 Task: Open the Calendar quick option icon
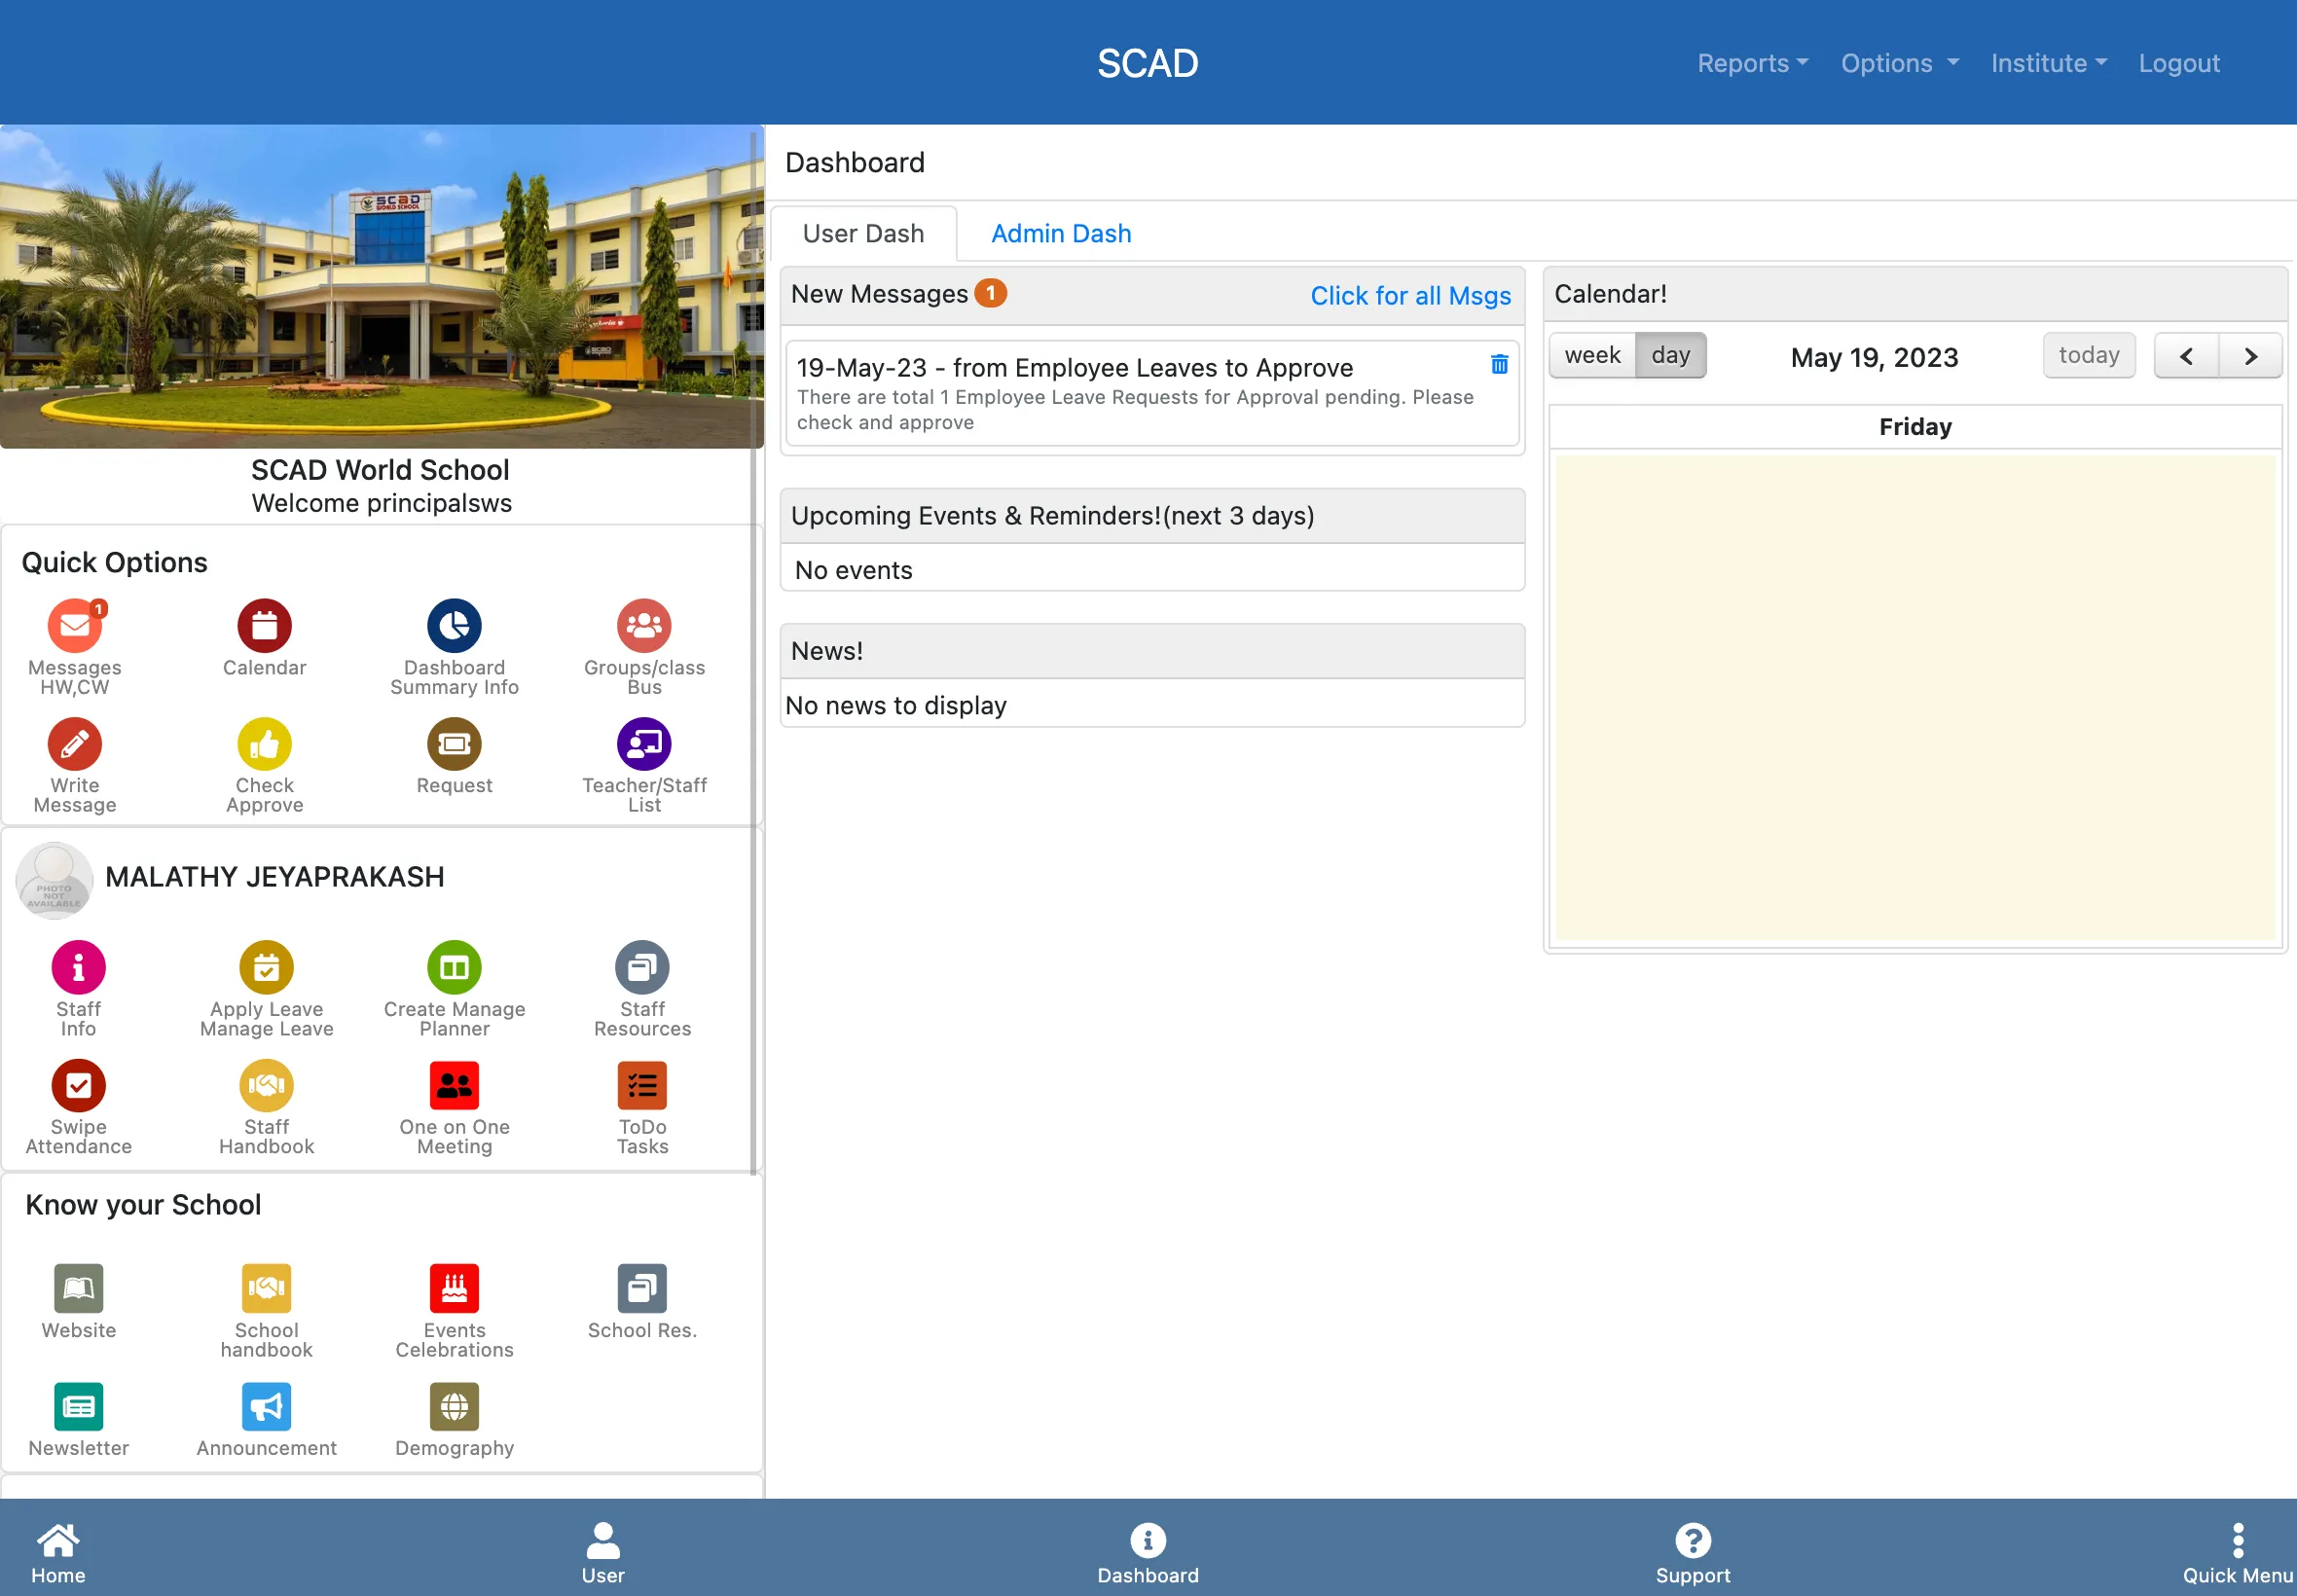[264, 626]
